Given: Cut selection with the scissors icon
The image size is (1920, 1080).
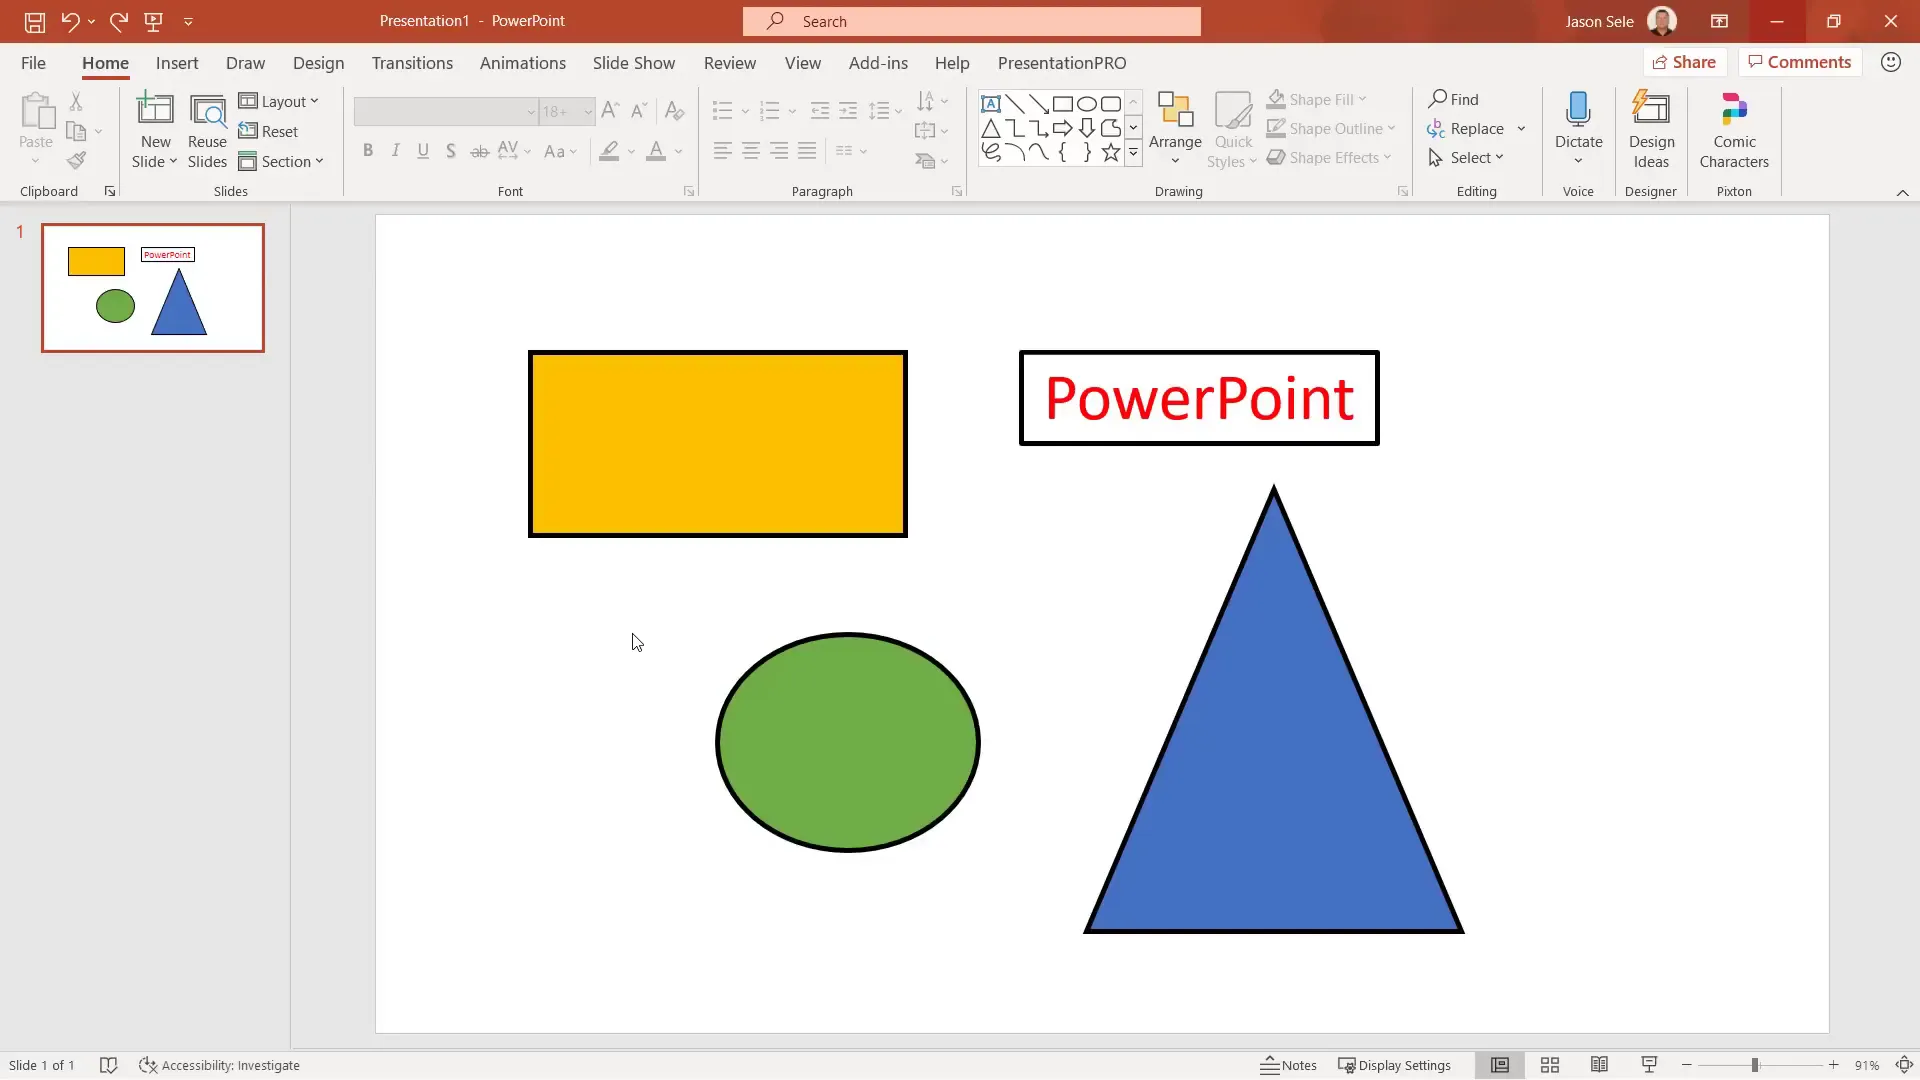Looking at the screenshot, I should pyautogui.click(x=76, y=101).
